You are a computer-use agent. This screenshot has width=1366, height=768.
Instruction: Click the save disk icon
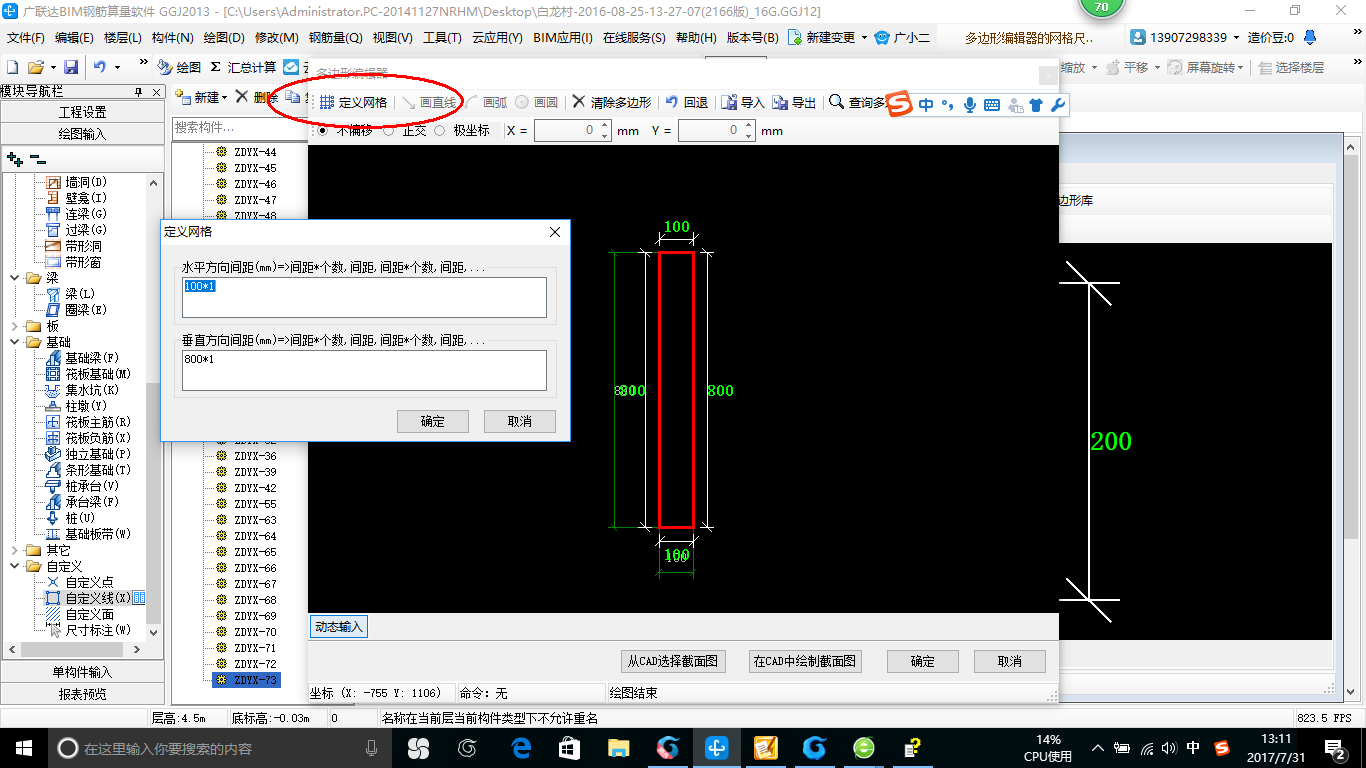click(x=71, y=67)
